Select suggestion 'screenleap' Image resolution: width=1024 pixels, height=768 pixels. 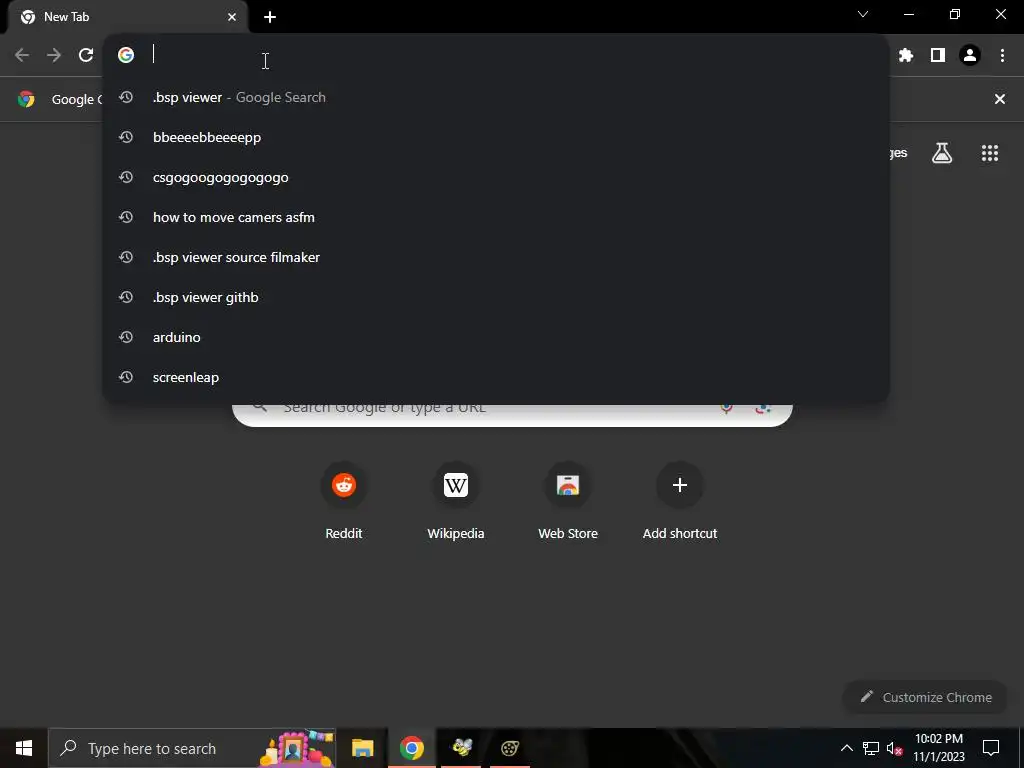(x=496, y=377)
